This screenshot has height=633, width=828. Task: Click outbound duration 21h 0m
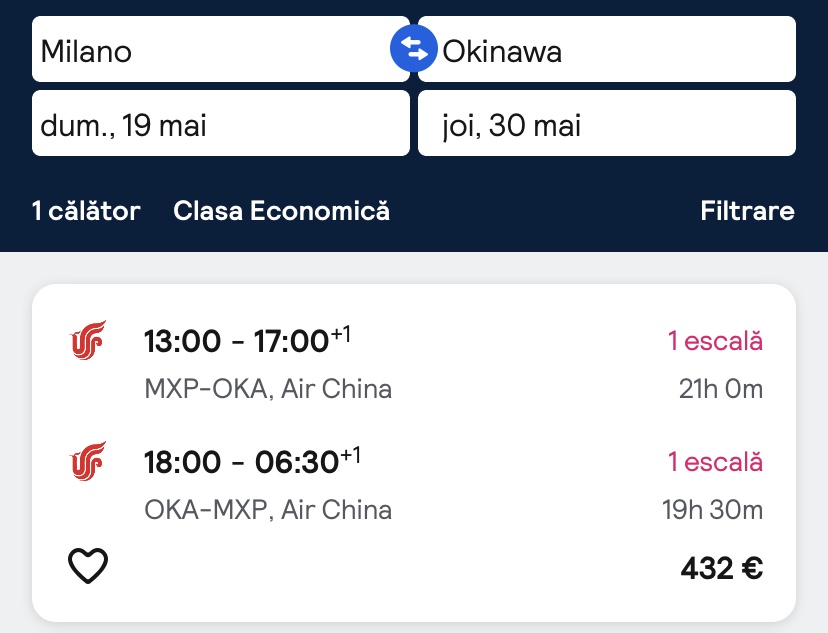[720, 388]
